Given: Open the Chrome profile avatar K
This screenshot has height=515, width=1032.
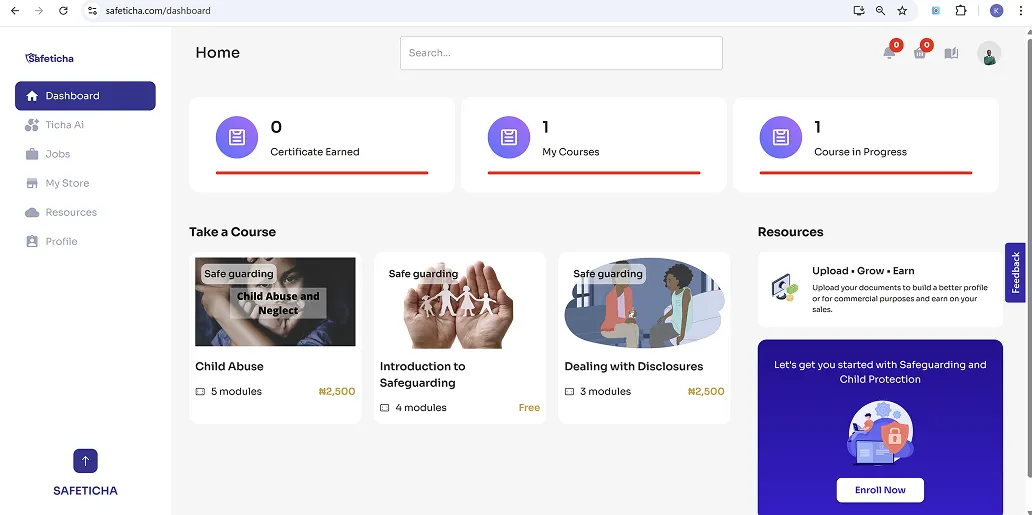Looking at the screenshot, I should 996,11.
